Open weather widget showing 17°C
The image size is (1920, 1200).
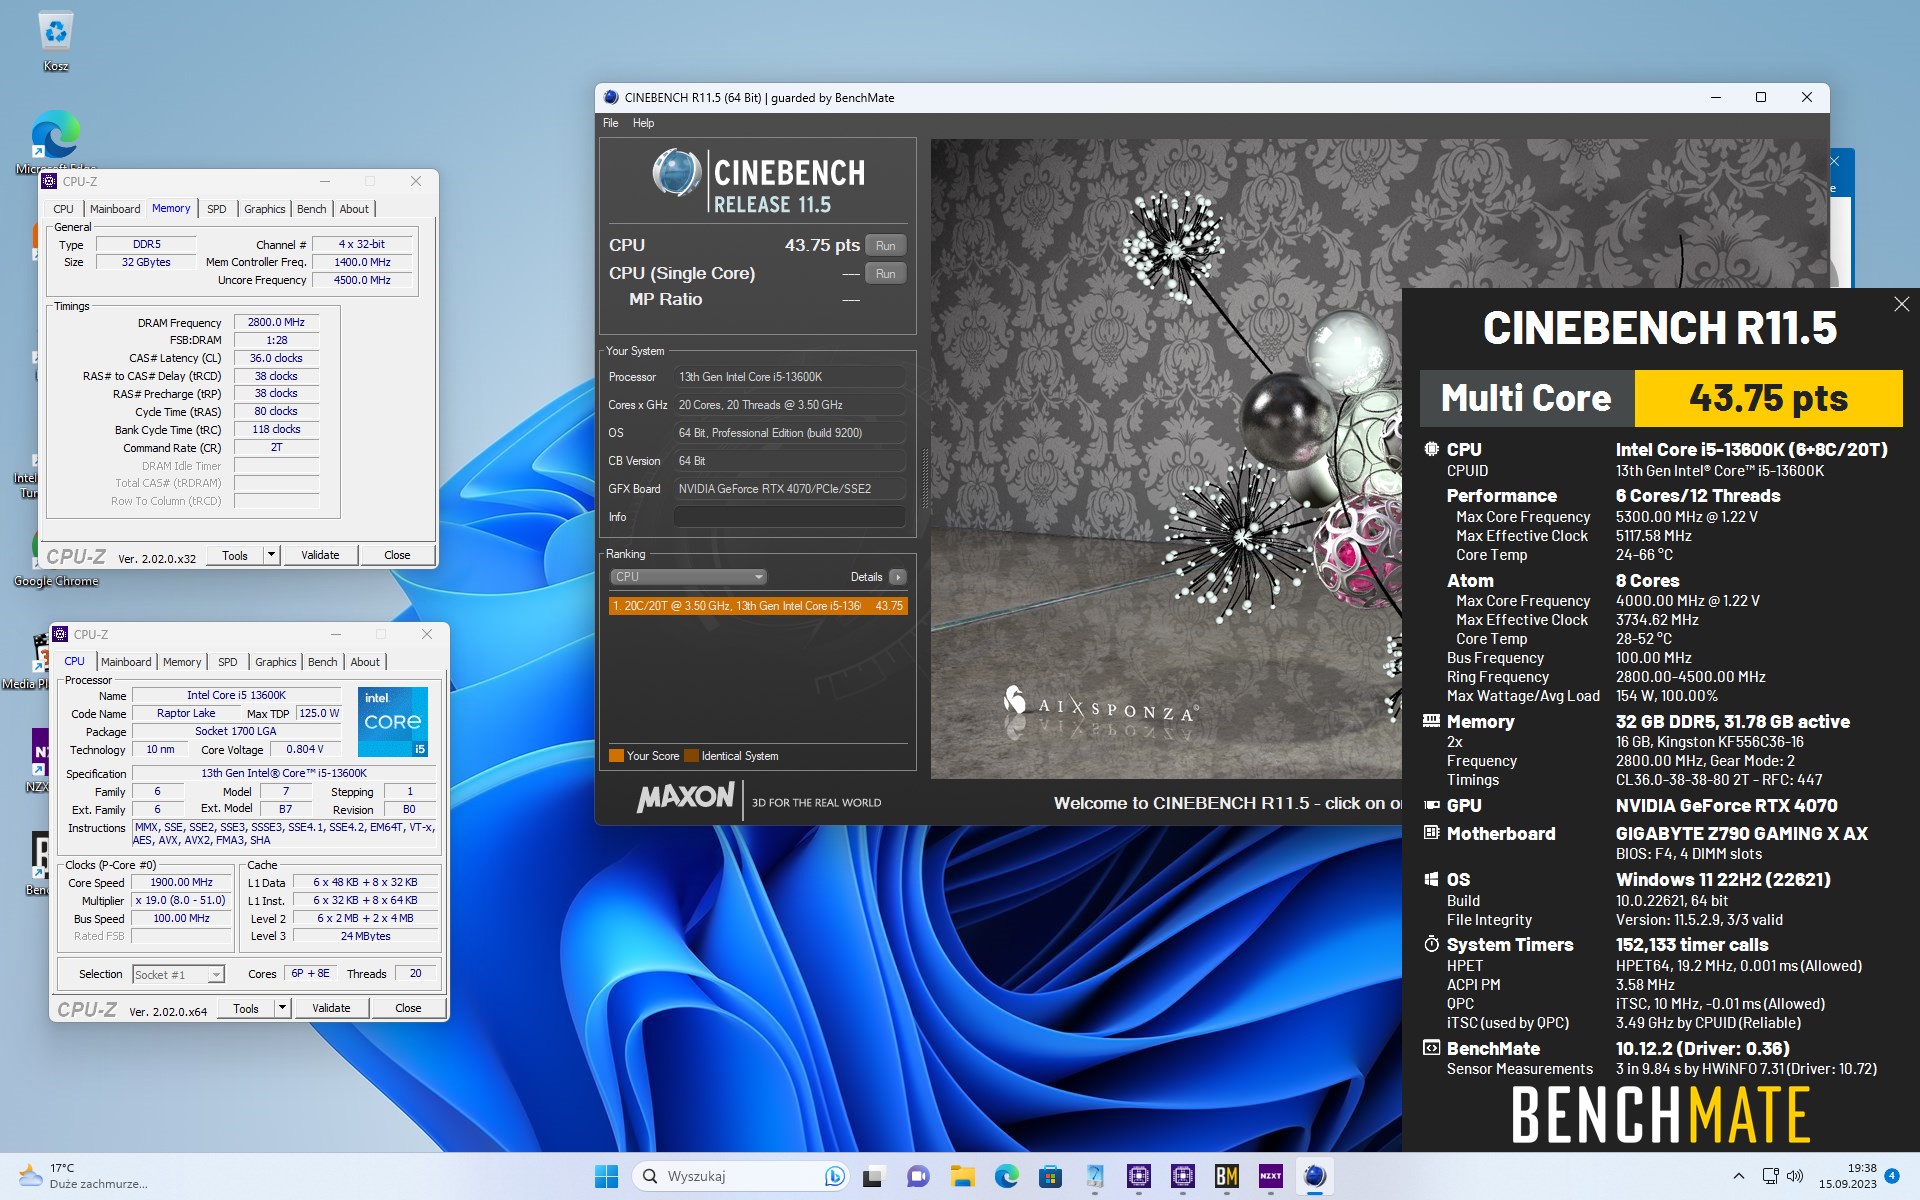(85, 1176)
